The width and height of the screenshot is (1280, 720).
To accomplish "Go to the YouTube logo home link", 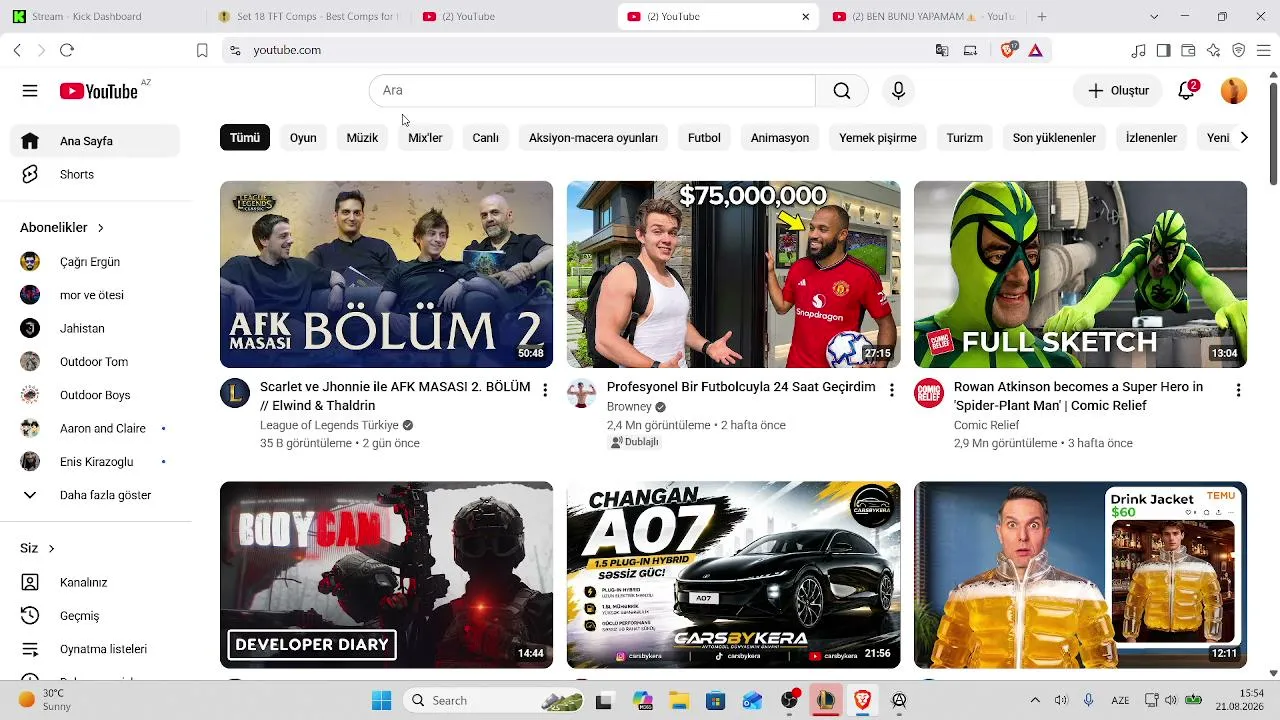I will click(99, 91).
